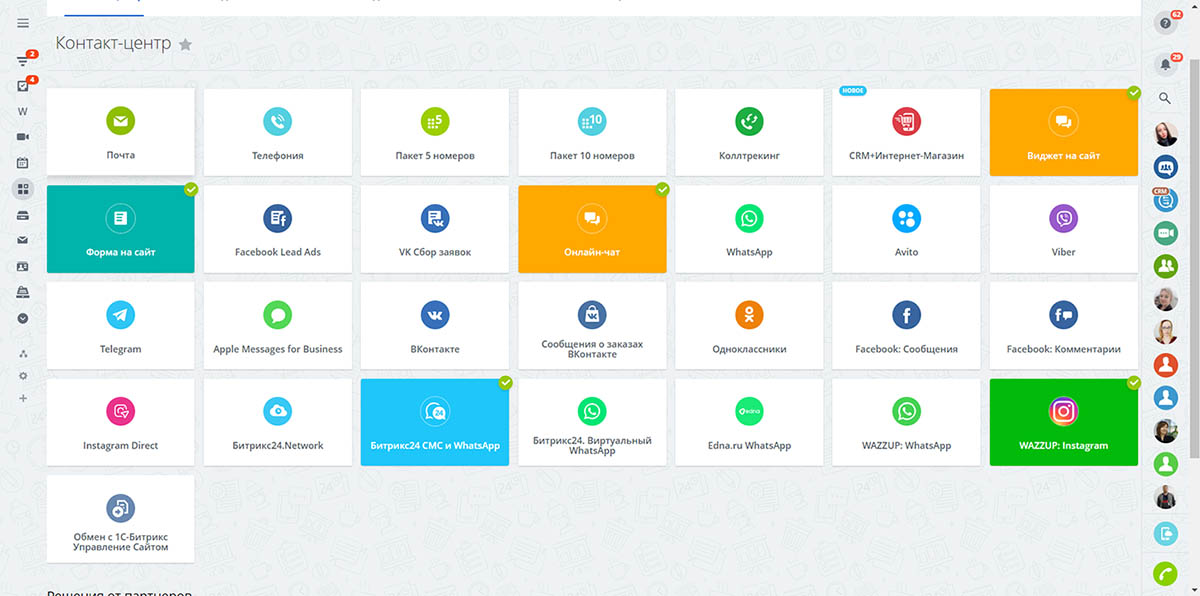
Task: Open the calendar icon in left sidebar
Action: pos(23,163)
